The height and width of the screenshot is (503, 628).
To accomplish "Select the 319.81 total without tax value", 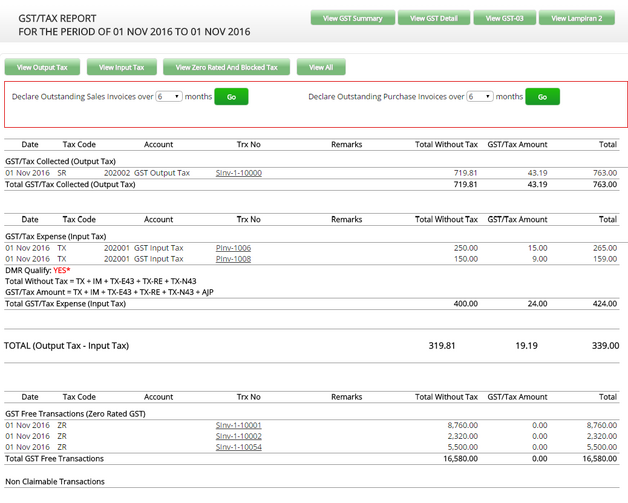I will [442, 346].
